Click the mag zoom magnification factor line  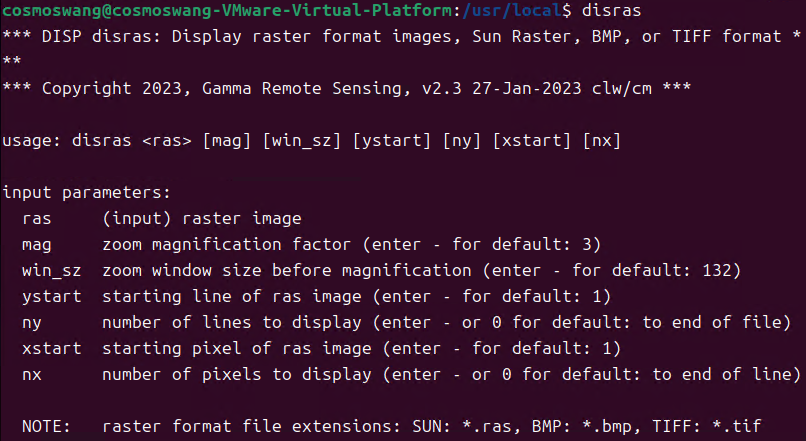tap(312, 244)
